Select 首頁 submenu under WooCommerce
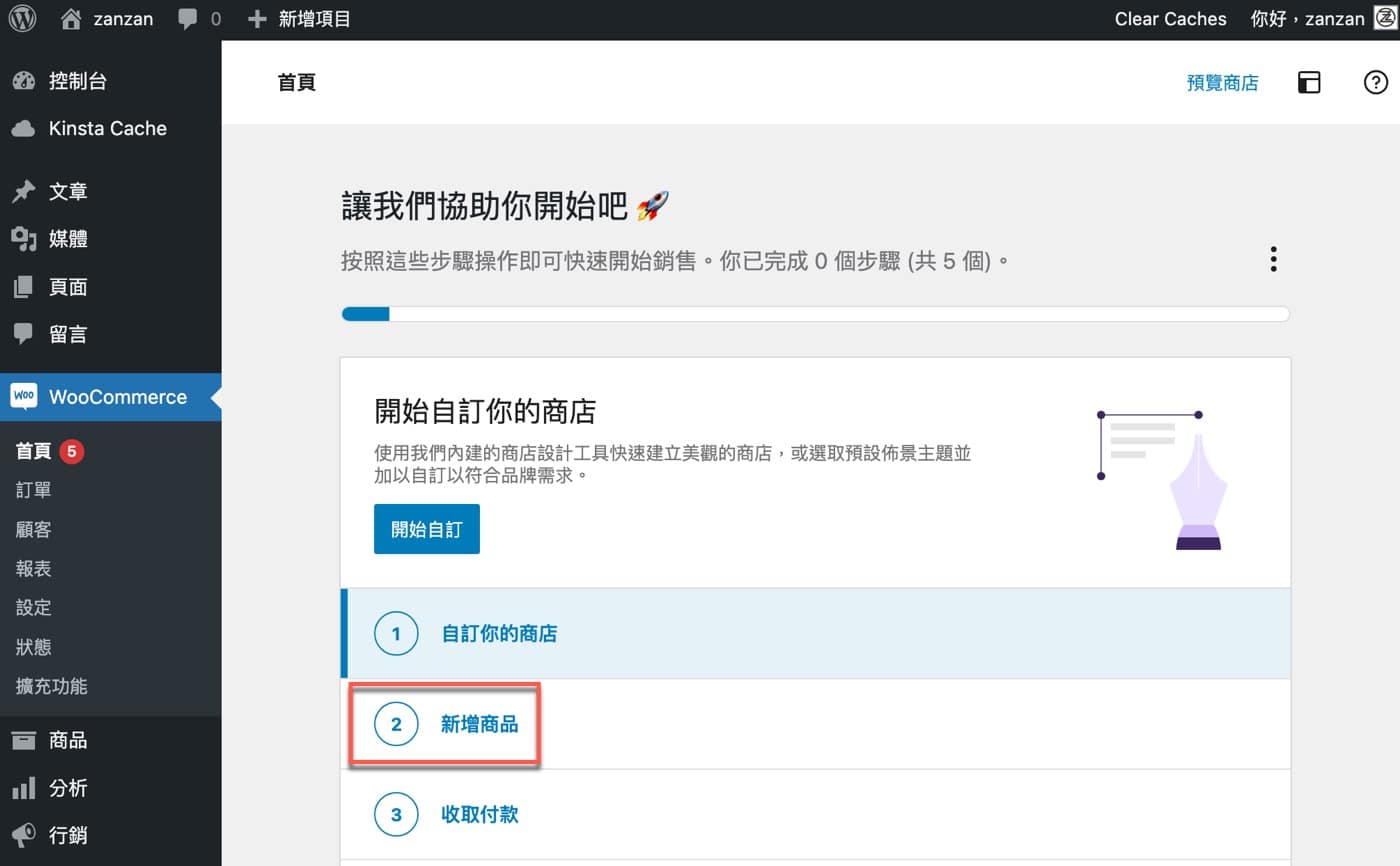This screenshot has height=866, width=1400. pos(33,451)
